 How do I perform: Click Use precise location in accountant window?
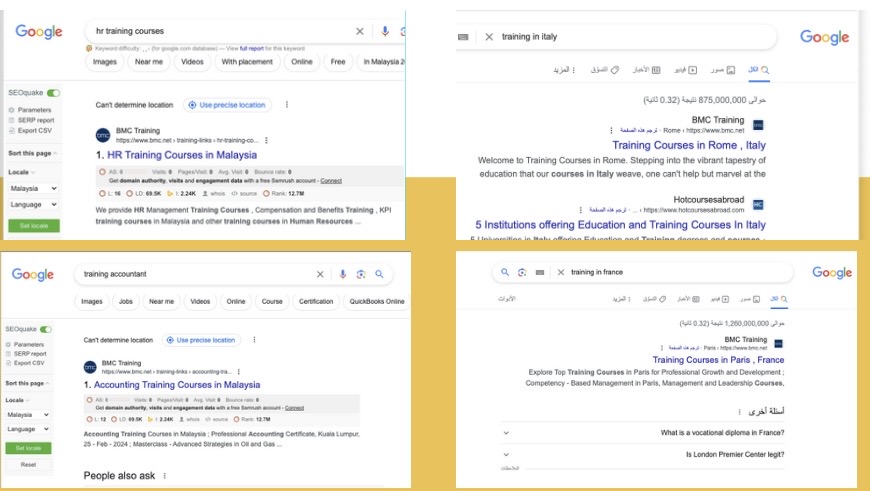pyautogui.click(x=201, y=340)
